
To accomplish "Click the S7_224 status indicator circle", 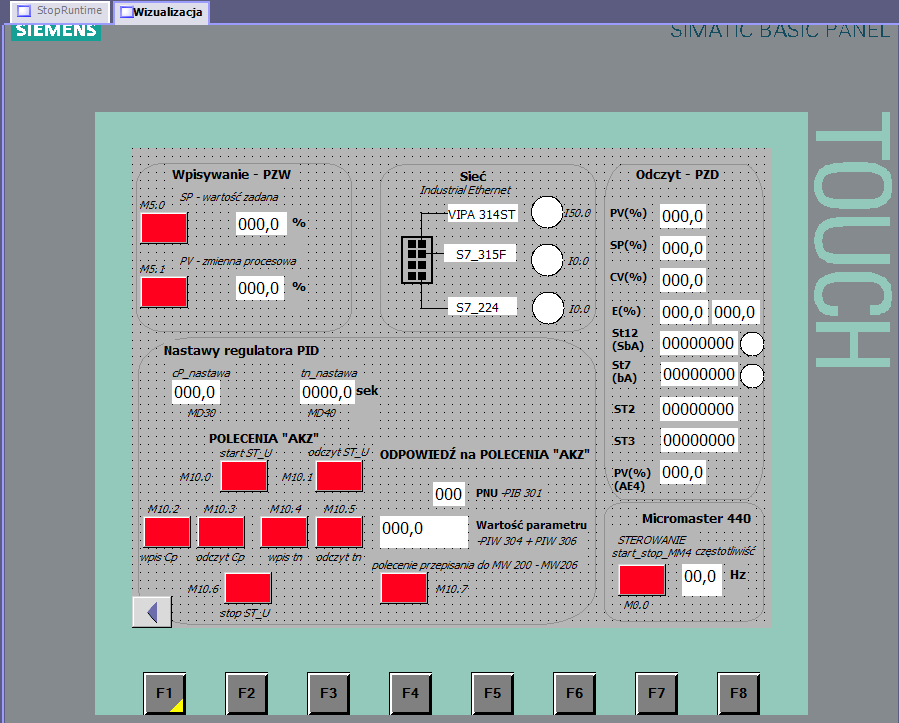I will [x=548, y=308].
